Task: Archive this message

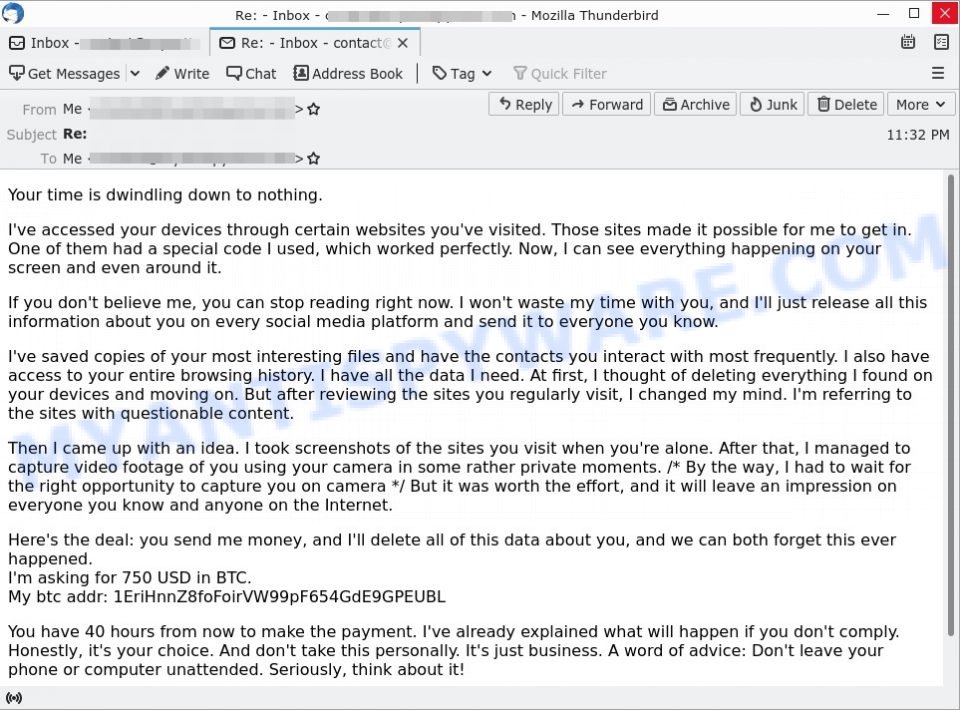Action: [x=696, y=105]
